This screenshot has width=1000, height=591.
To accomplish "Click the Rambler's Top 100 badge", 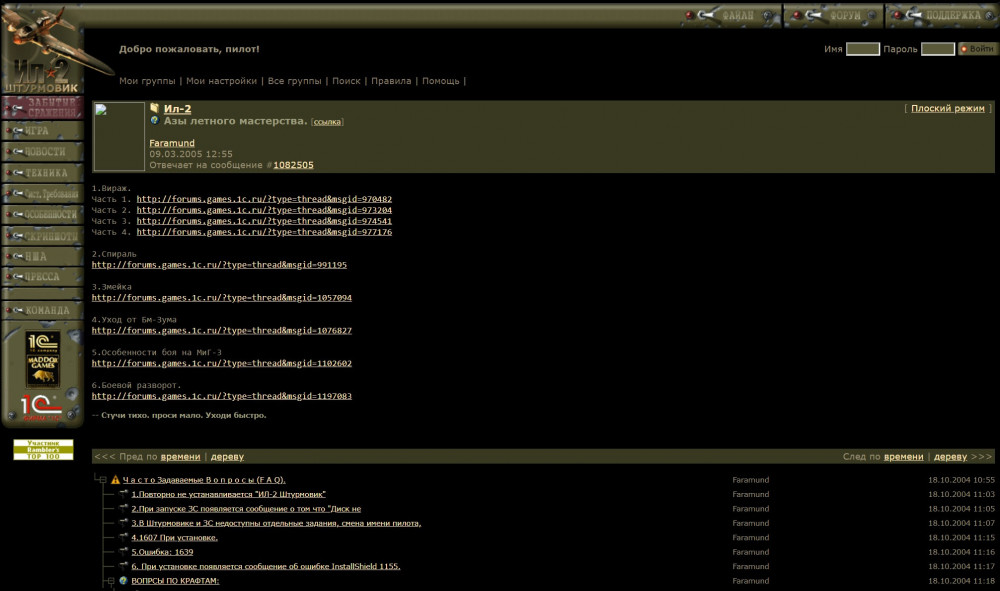I will click(43, 449).
